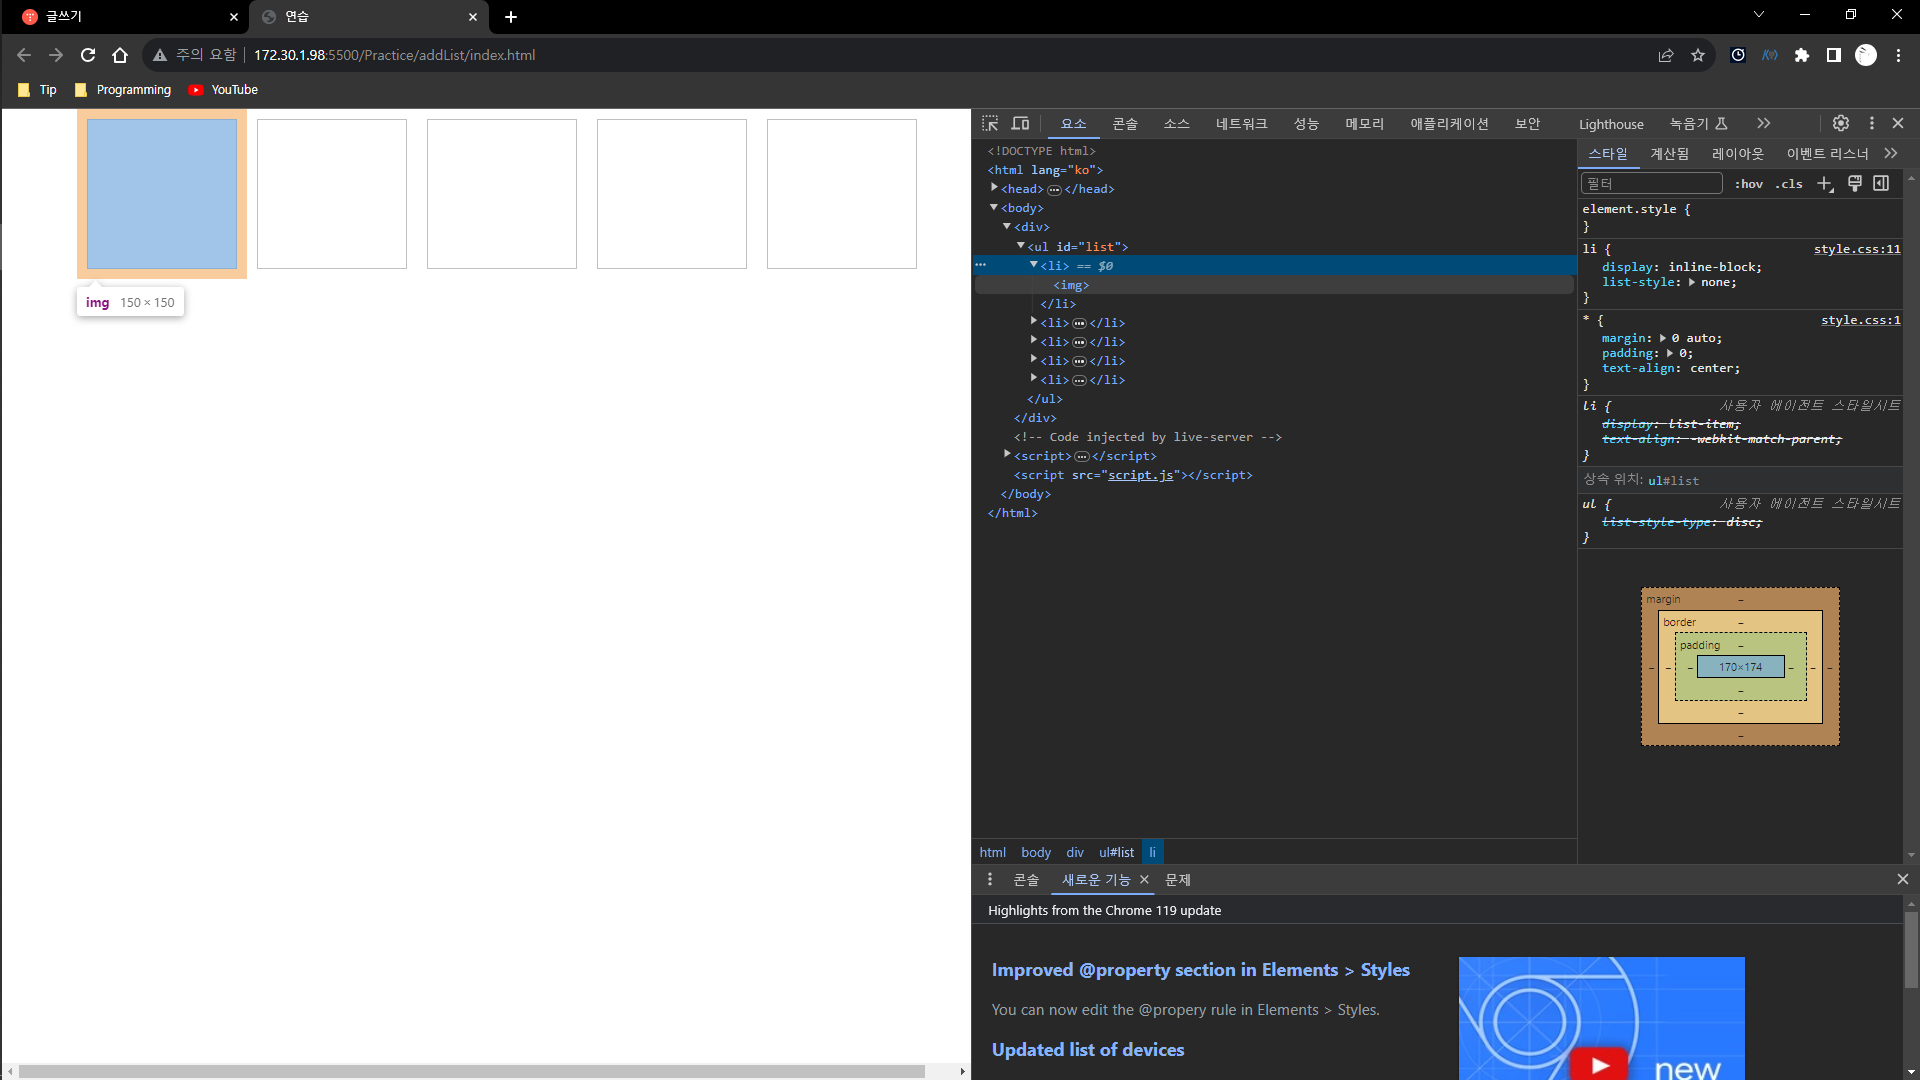Screen dimensions: 1920x1080
Task: Open the 계산됨 styles tab
Action: [x=1669, y=153]
